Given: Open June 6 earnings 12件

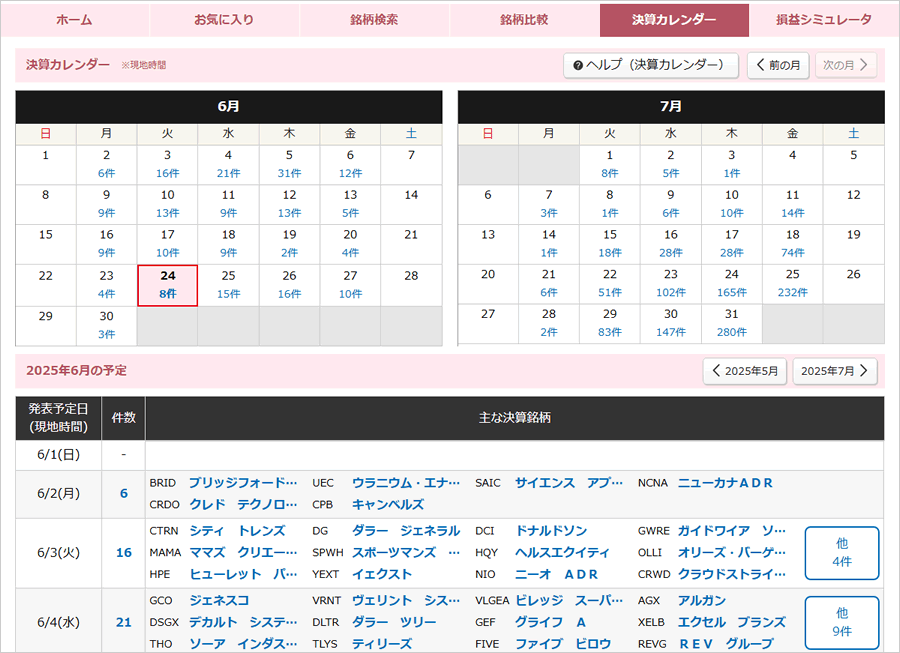Looking at the screenshot, I should click(x=350, y=173).
